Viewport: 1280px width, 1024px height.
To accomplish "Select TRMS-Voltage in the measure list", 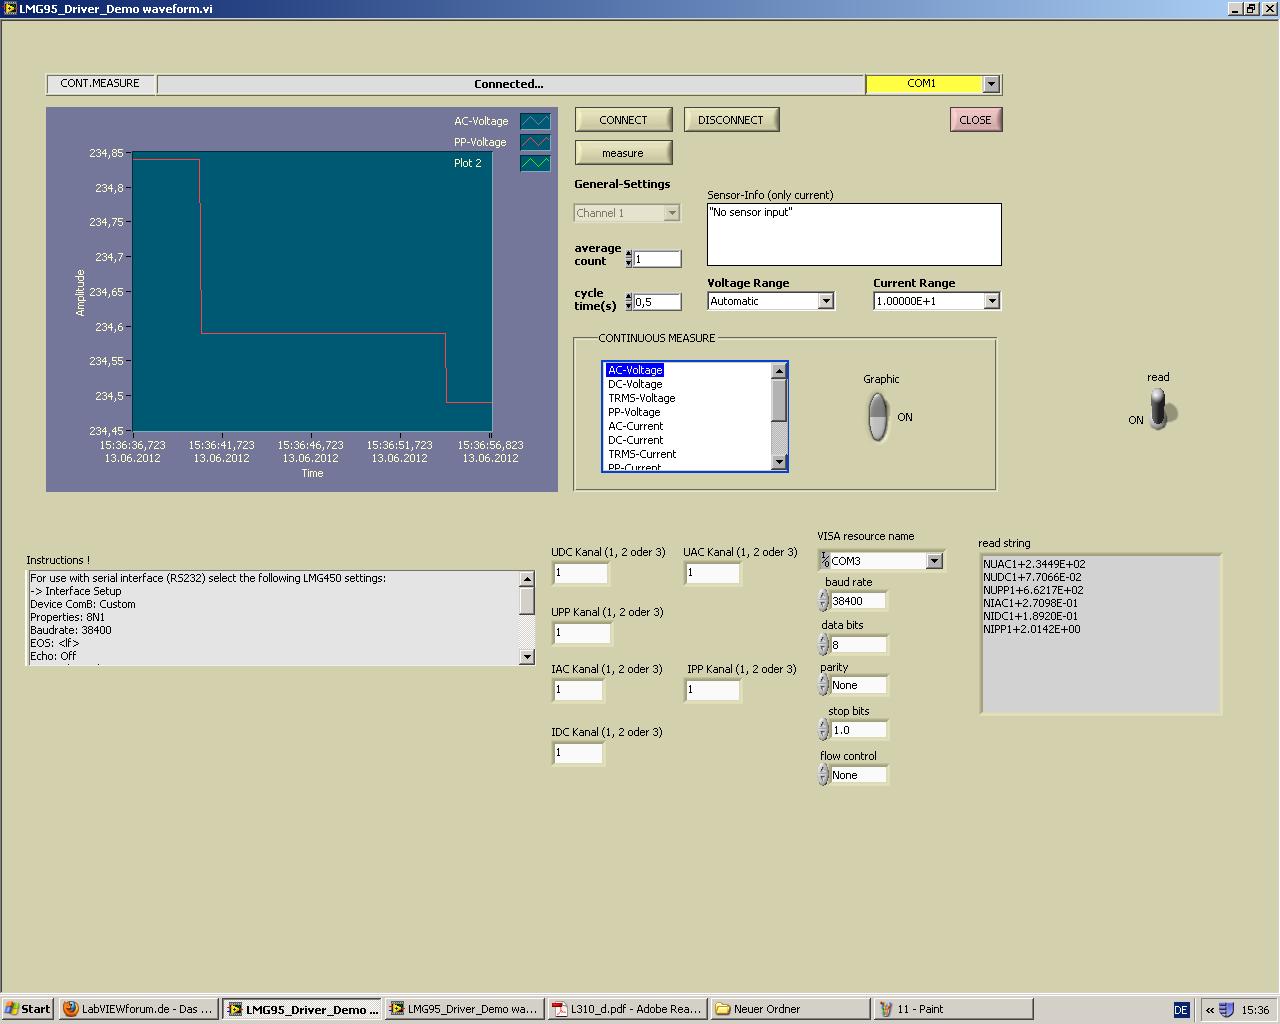I will point(642,398).
